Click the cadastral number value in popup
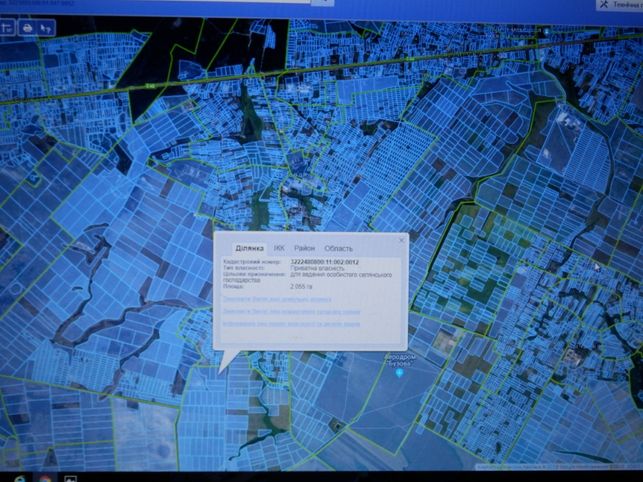 click(x=325, y=262)
